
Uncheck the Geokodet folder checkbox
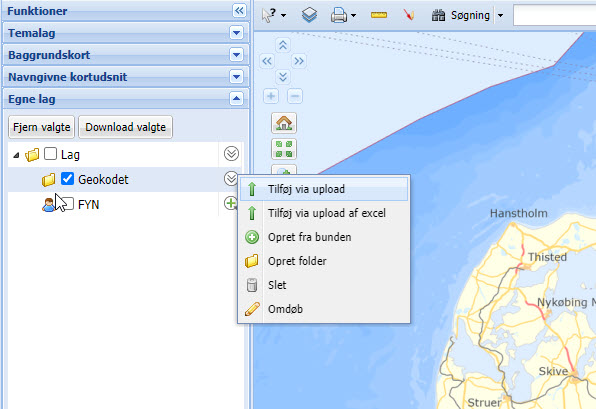click(67, 178)
